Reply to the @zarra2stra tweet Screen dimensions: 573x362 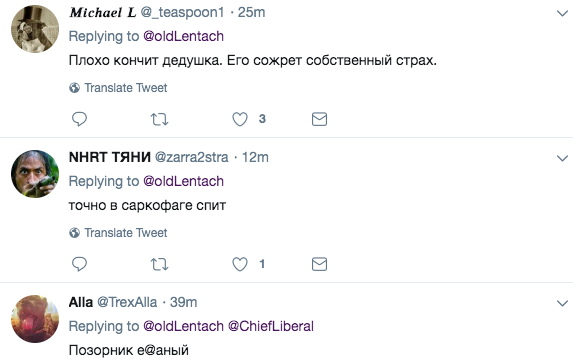pyautogui.click(x=79, y=264)
